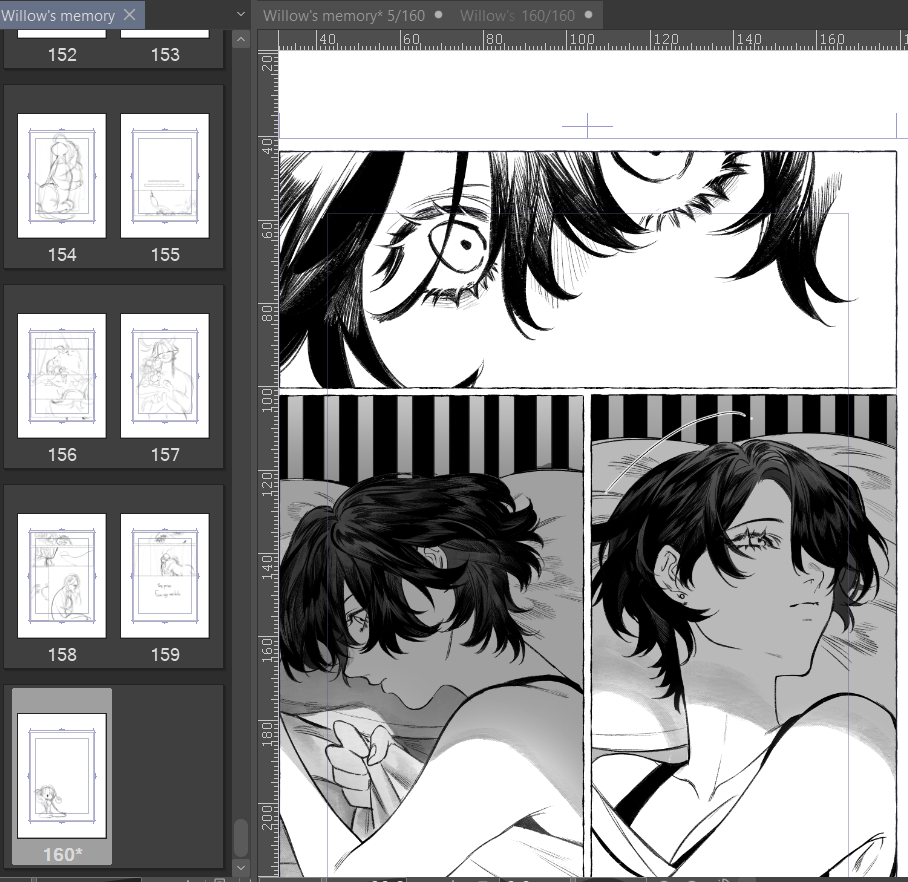The height and width of the screenshot is (882, 908).
Task: Select page 155 thumbnail
Action: (165, 176)
